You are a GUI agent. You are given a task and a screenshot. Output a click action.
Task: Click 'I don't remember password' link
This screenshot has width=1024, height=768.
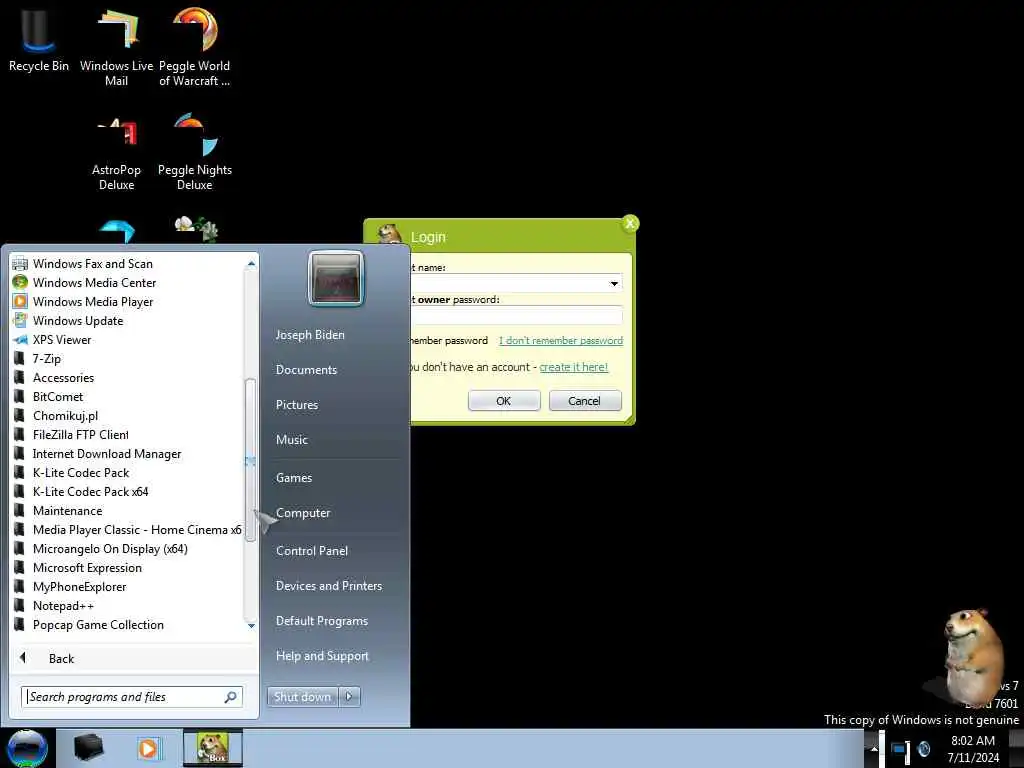click(560, 341)
